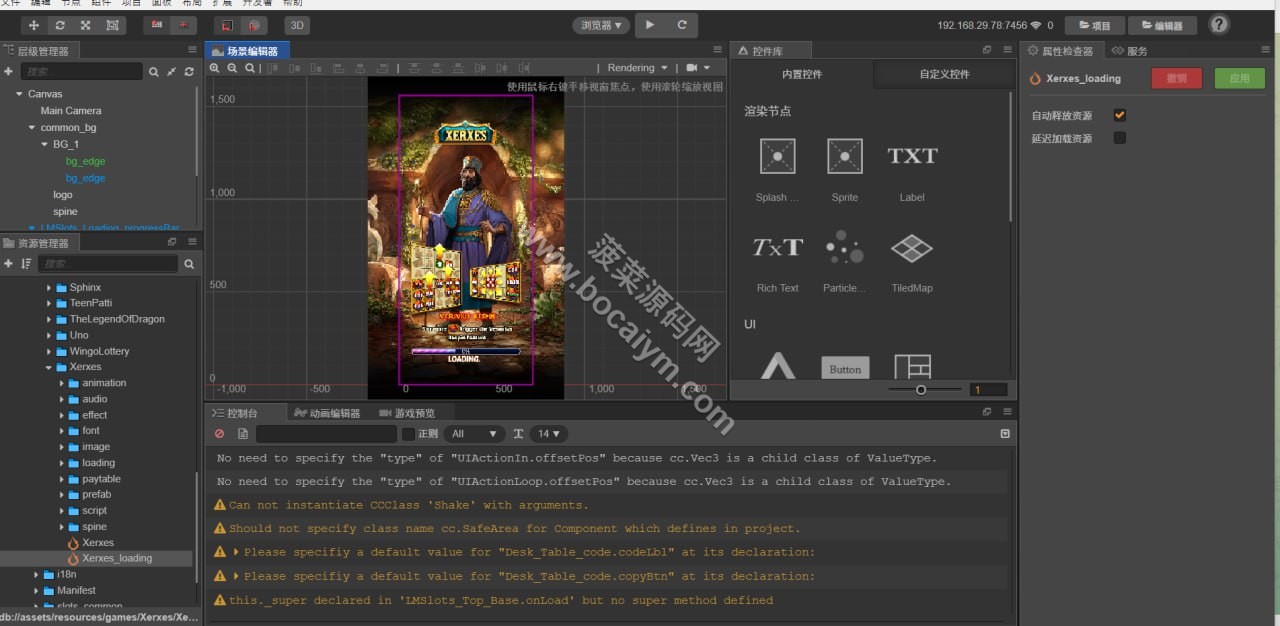Screen dimensions: 1280x626
Task: Click the refresh preview button
Action: pyautogui.click(x=682, y=25)
